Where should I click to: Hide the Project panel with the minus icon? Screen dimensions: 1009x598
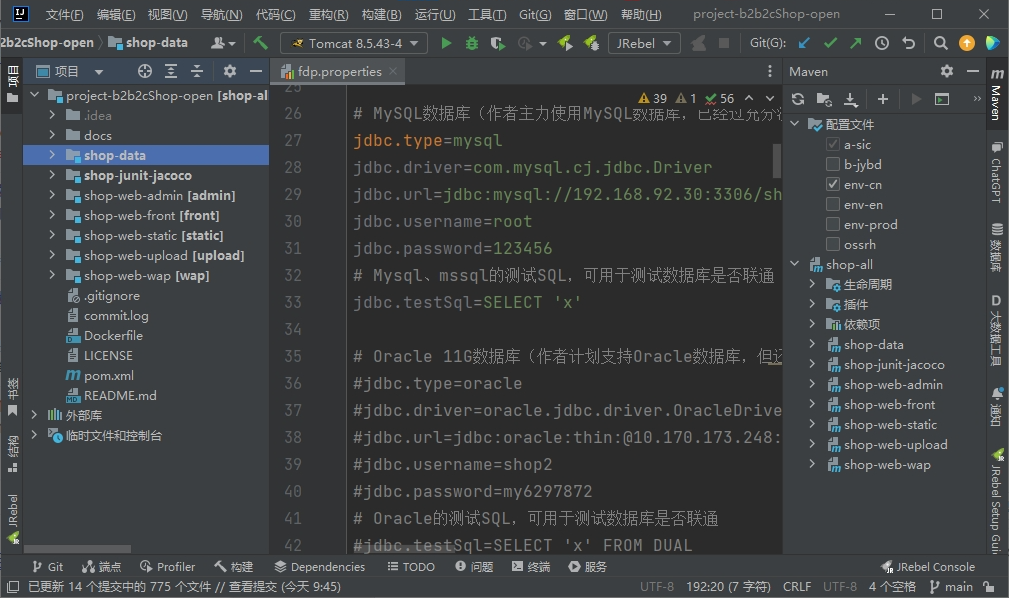pyautogui.click(x=255, y=71)
